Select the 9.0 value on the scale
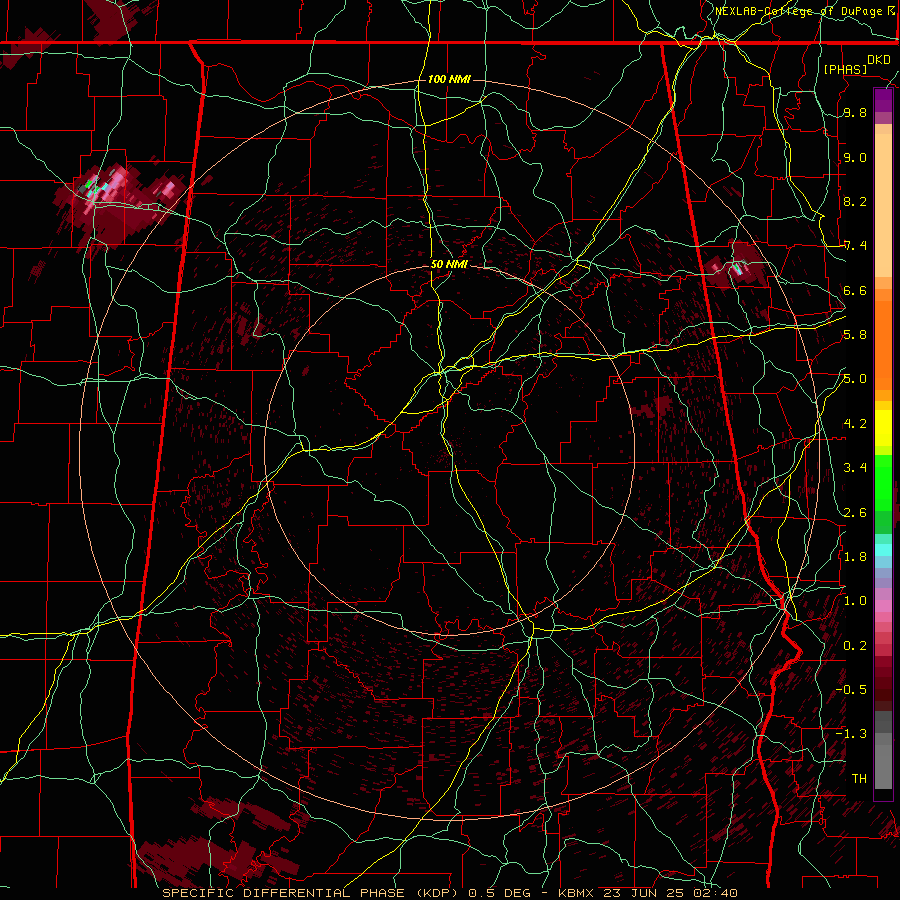Viewport: 900px width, 900px height. [x=855, y=157]
